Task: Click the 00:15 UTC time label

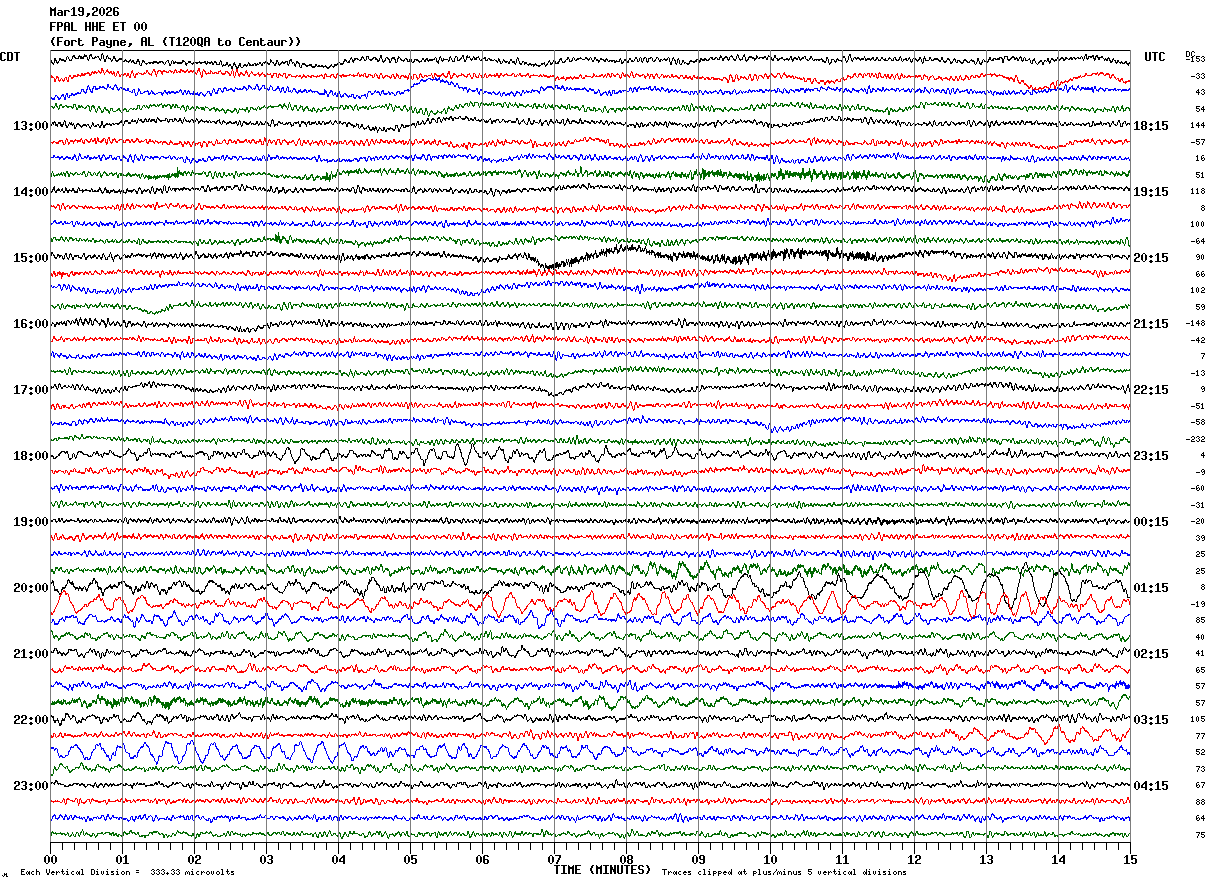Action: [1151, 522]
